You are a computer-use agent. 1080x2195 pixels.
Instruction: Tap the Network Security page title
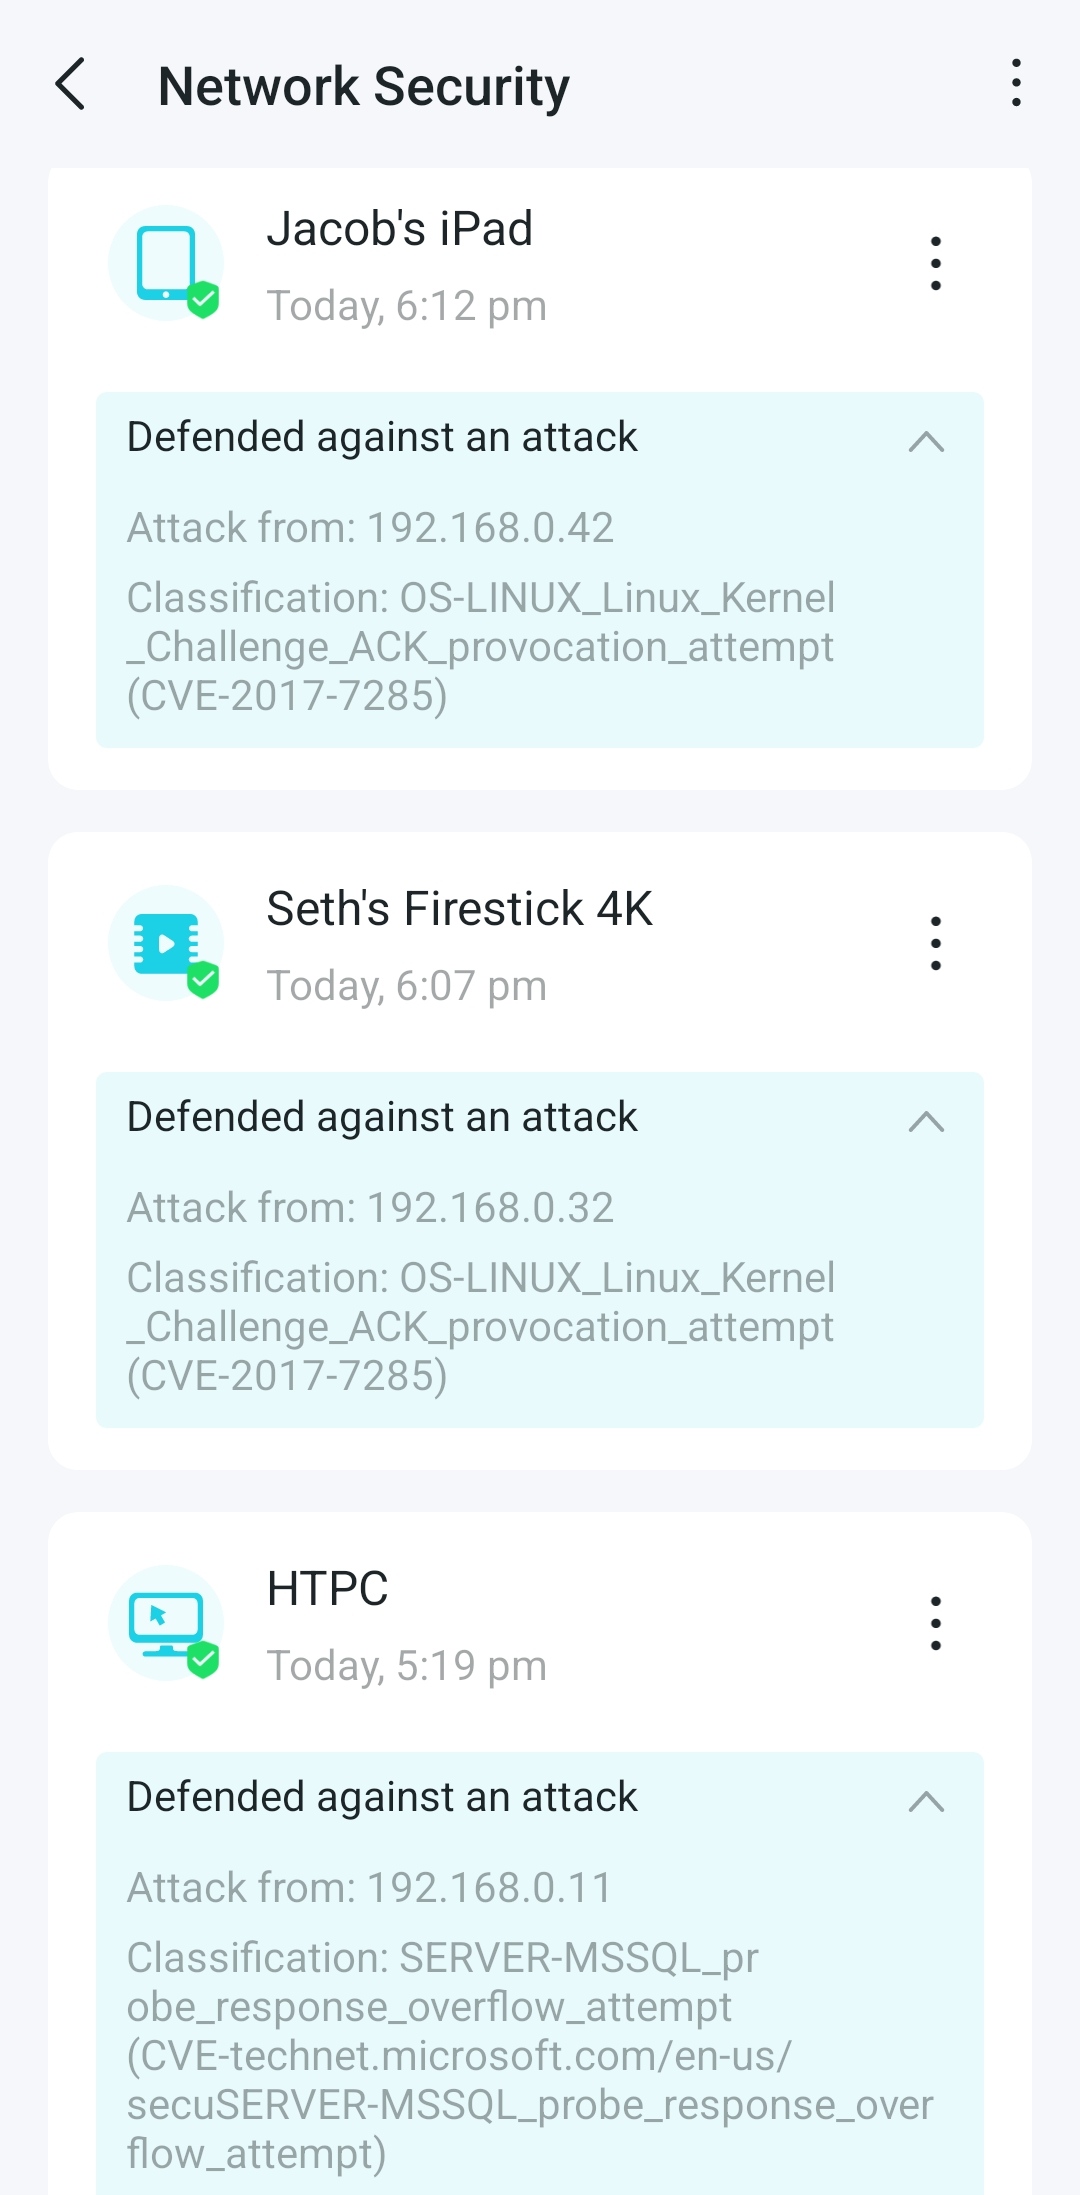point(364,86)
